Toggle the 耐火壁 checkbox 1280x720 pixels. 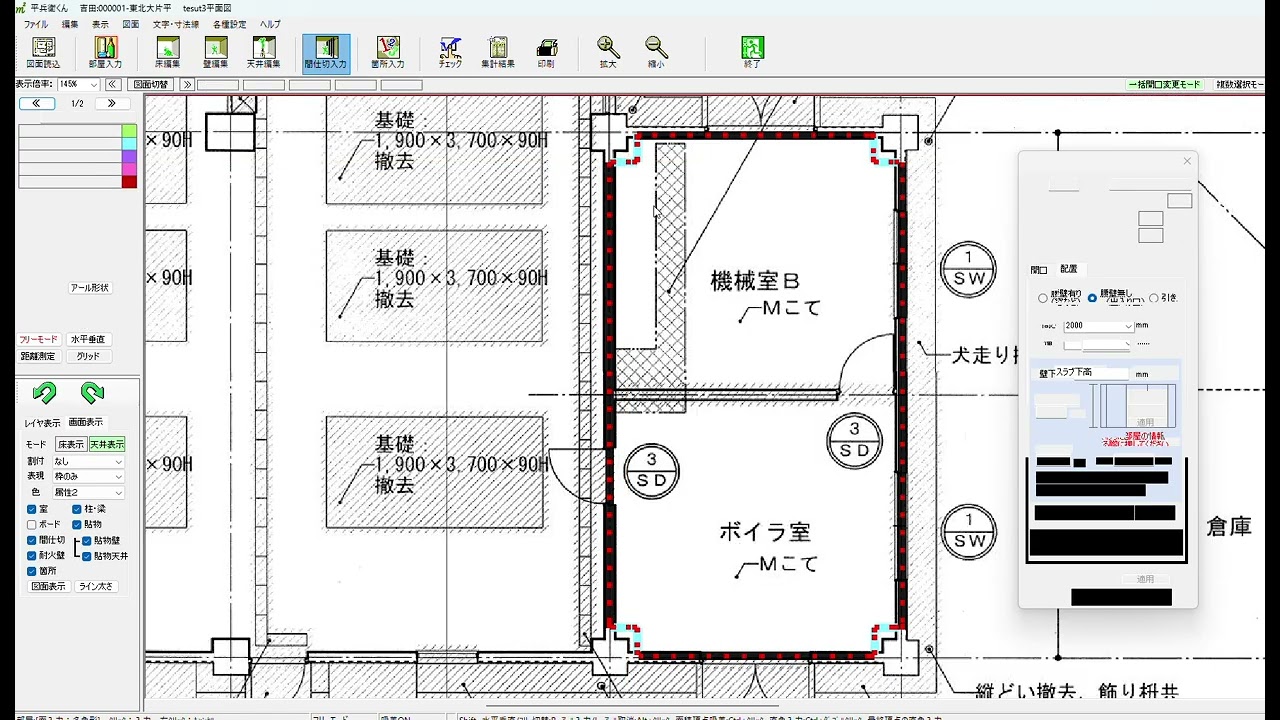[32, 555]
